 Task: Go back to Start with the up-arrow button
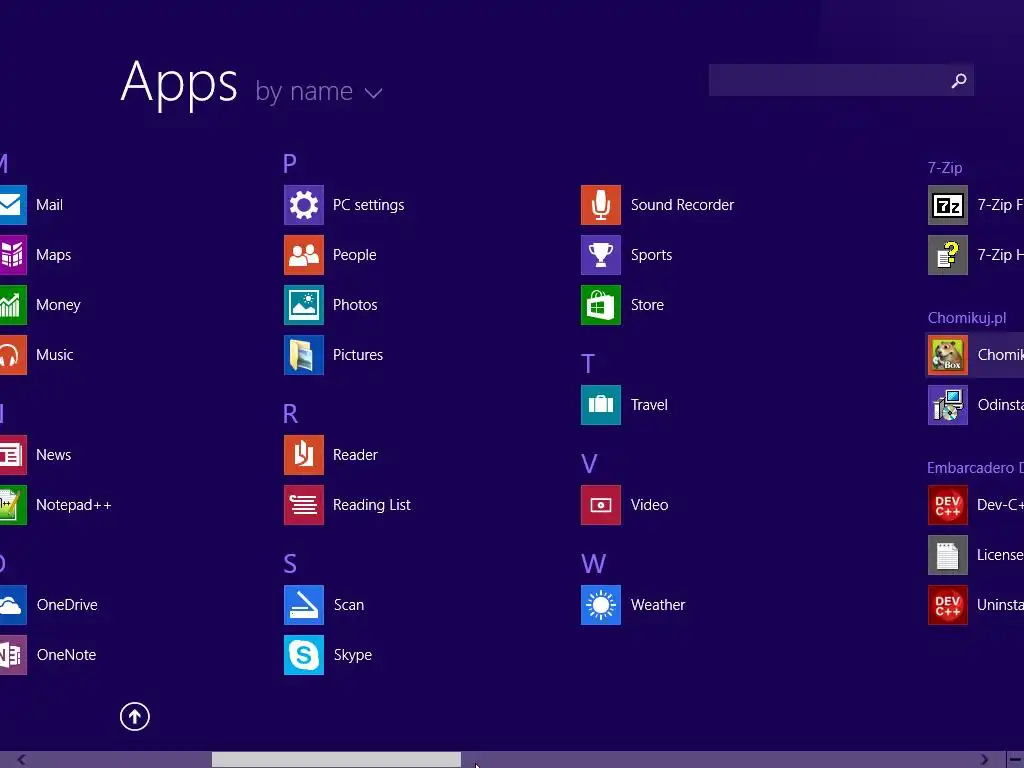[x=135, y=716]
